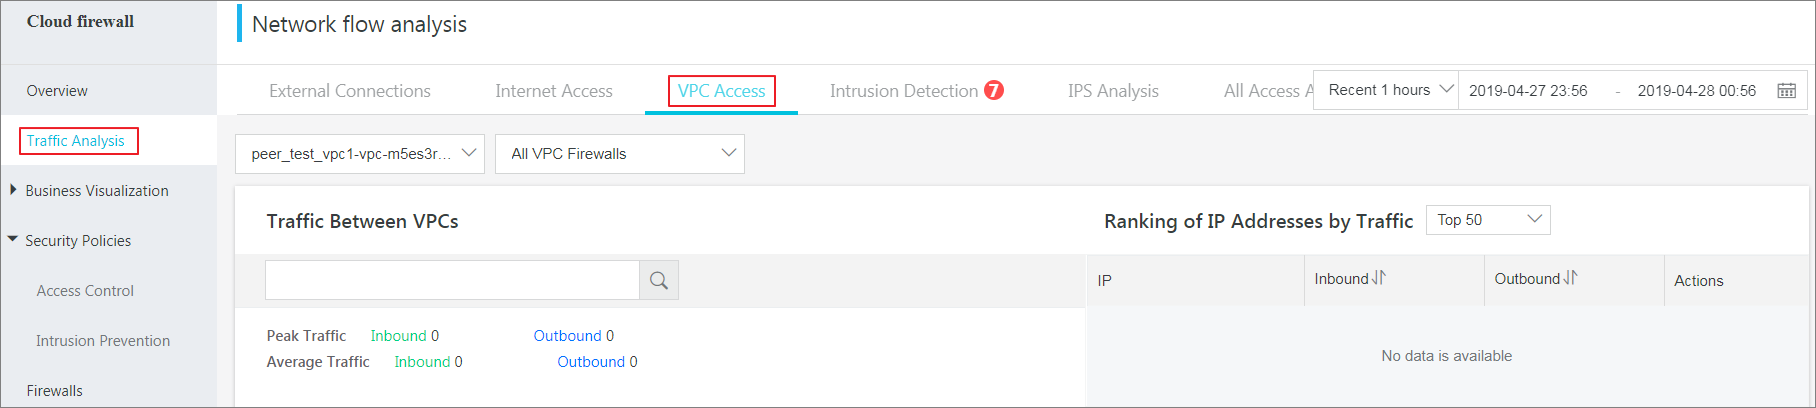Sort by Inbound traffic arrows
The image size is (1816, 408).
click(x=1379, y=278)
